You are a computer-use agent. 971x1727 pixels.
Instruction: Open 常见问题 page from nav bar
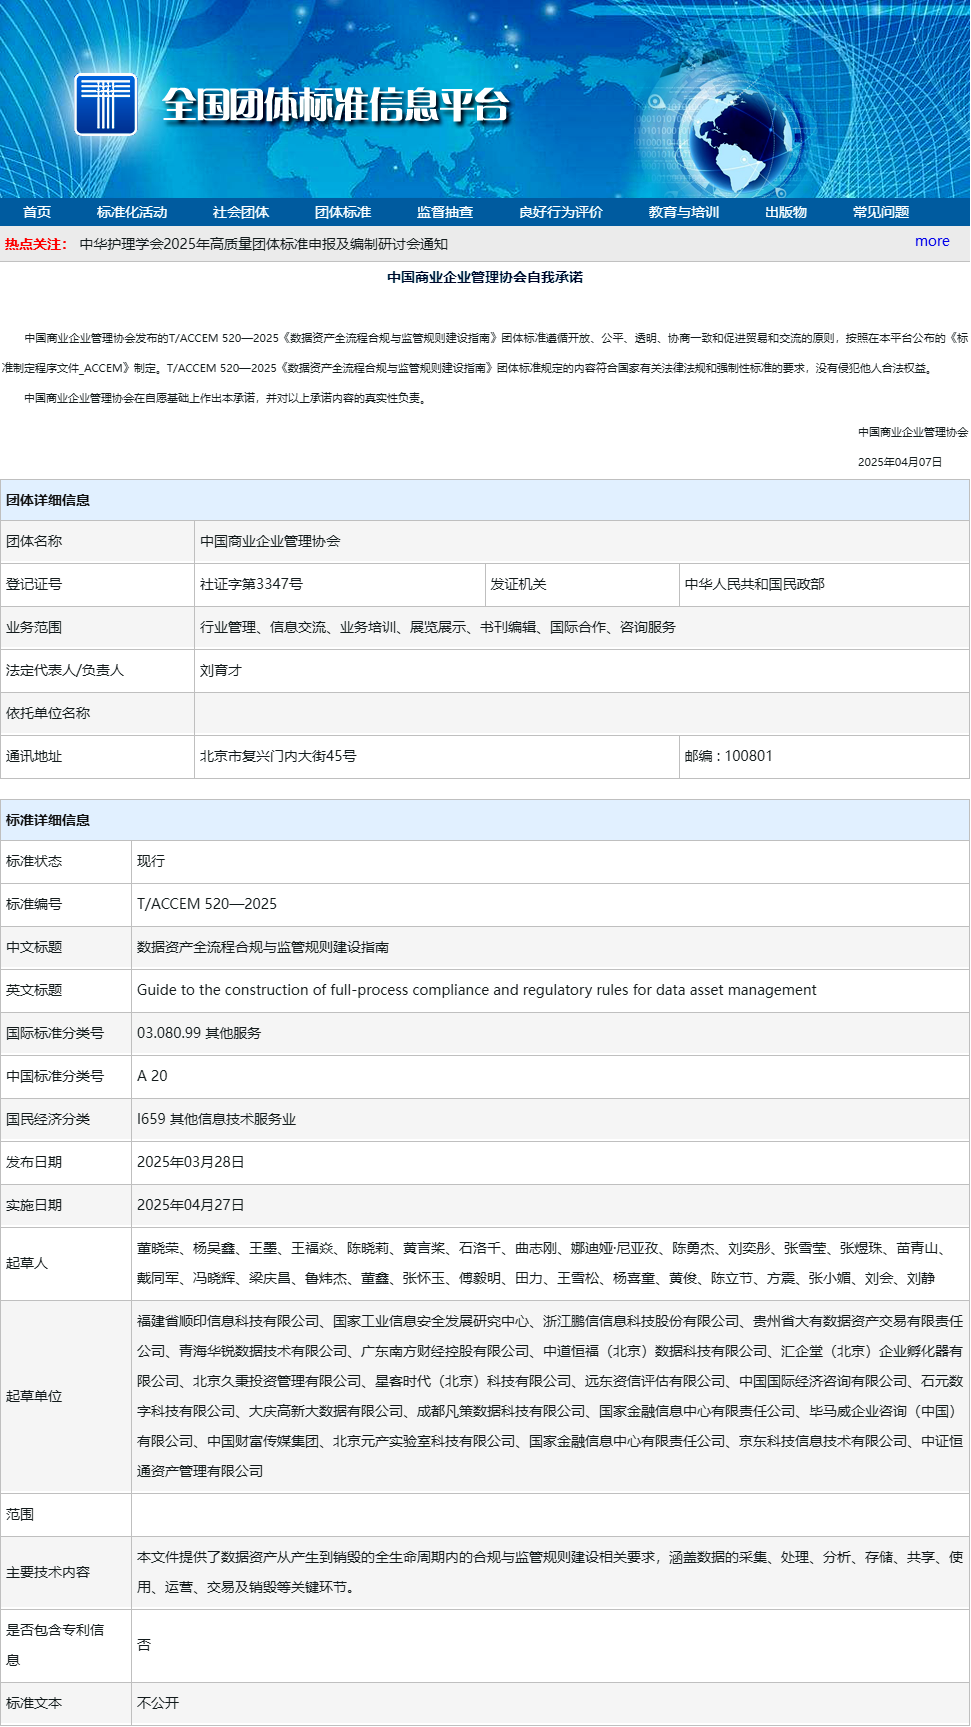click(x=881, y=212)
